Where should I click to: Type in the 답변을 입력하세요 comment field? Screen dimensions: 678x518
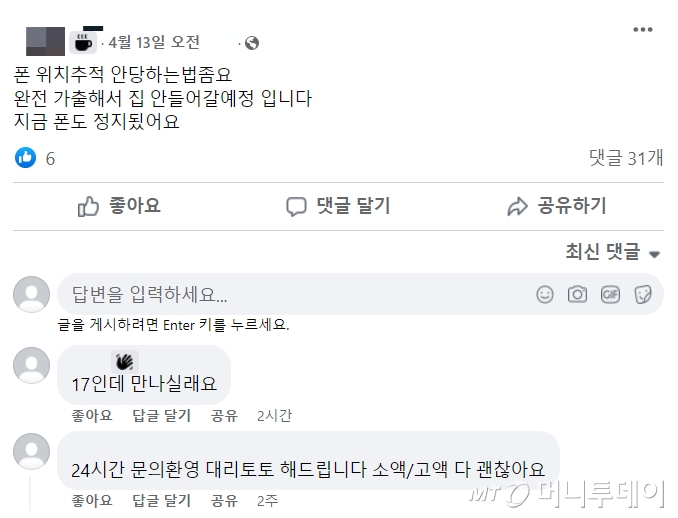(290, 295)
